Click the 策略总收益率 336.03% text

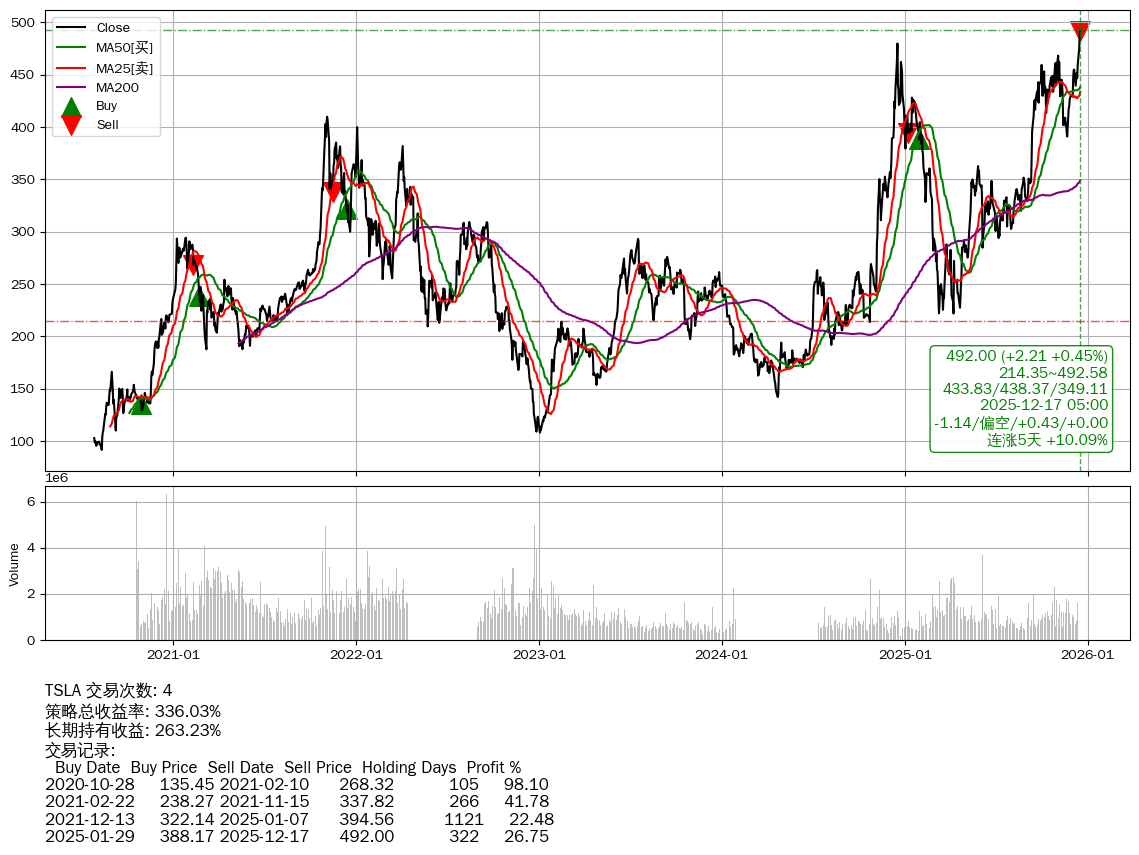133,711
